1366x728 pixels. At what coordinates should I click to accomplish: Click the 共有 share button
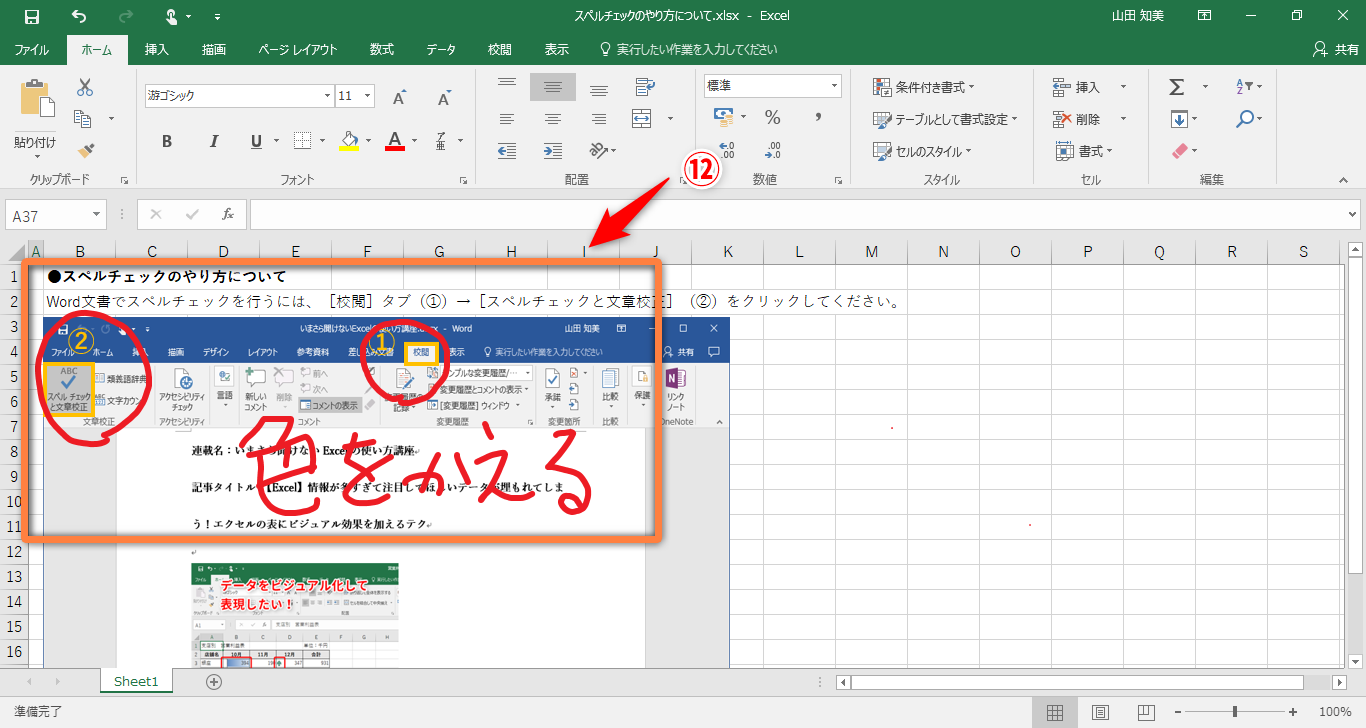(x=1335, y=49)
